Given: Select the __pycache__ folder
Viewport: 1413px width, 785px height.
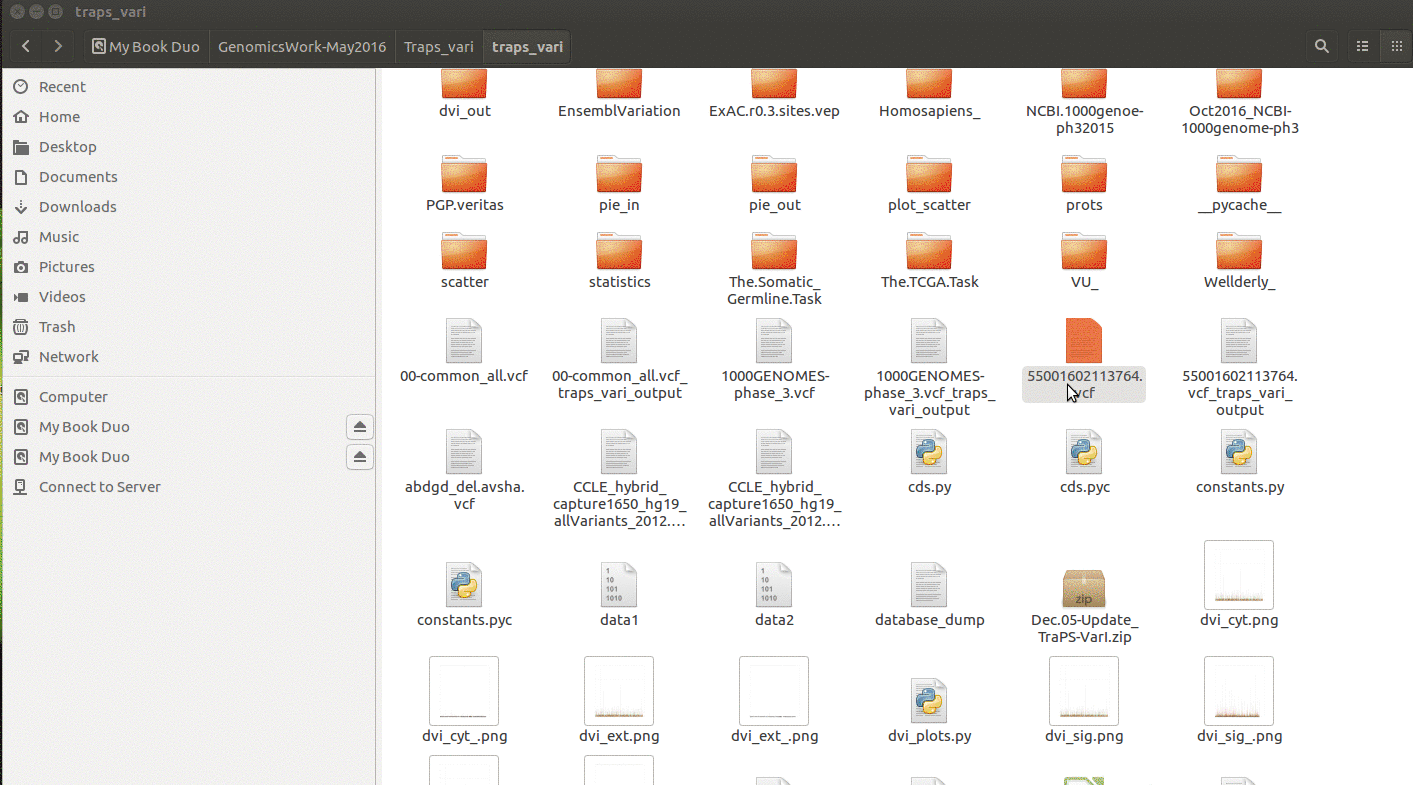Looking at the screenshot, I should (x=1239, y=185).
